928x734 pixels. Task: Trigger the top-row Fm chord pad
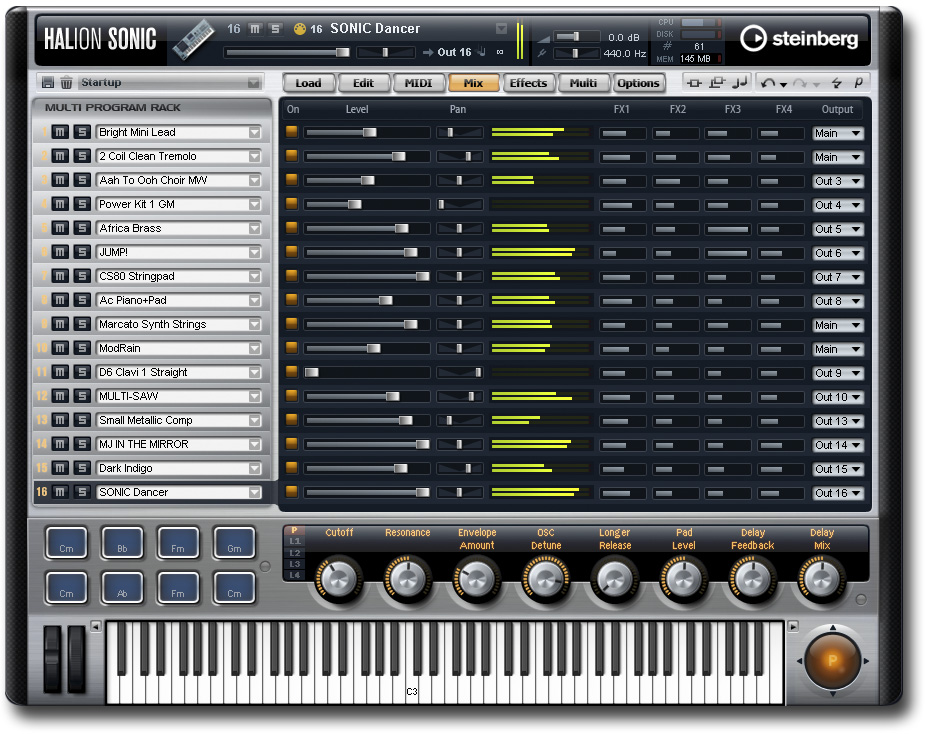[178, 543]
